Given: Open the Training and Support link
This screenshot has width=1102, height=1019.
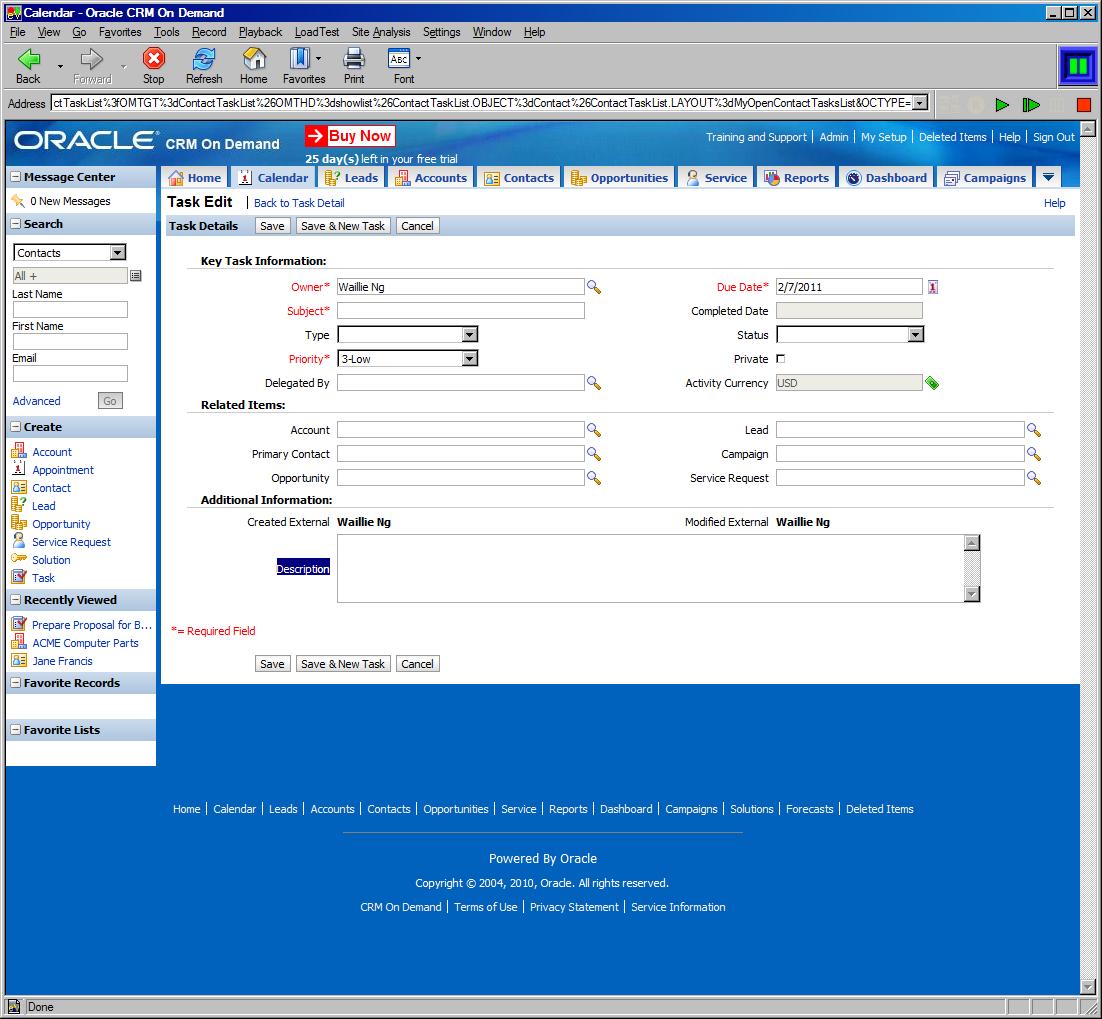Looking at the screenshot, I should pyautogui.click(x=756, y=137).
